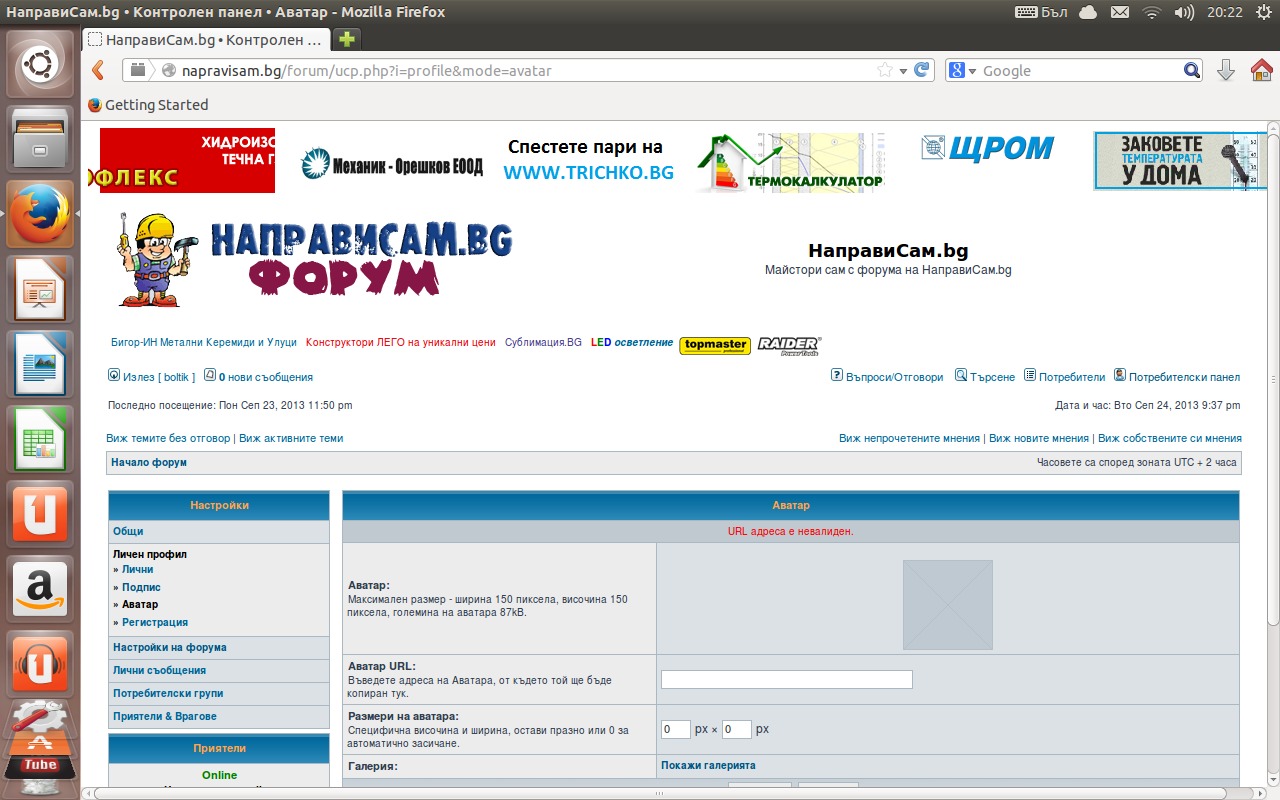
Task: Expand the URL bar history dropdown arrow
Action: pos(903,71)
